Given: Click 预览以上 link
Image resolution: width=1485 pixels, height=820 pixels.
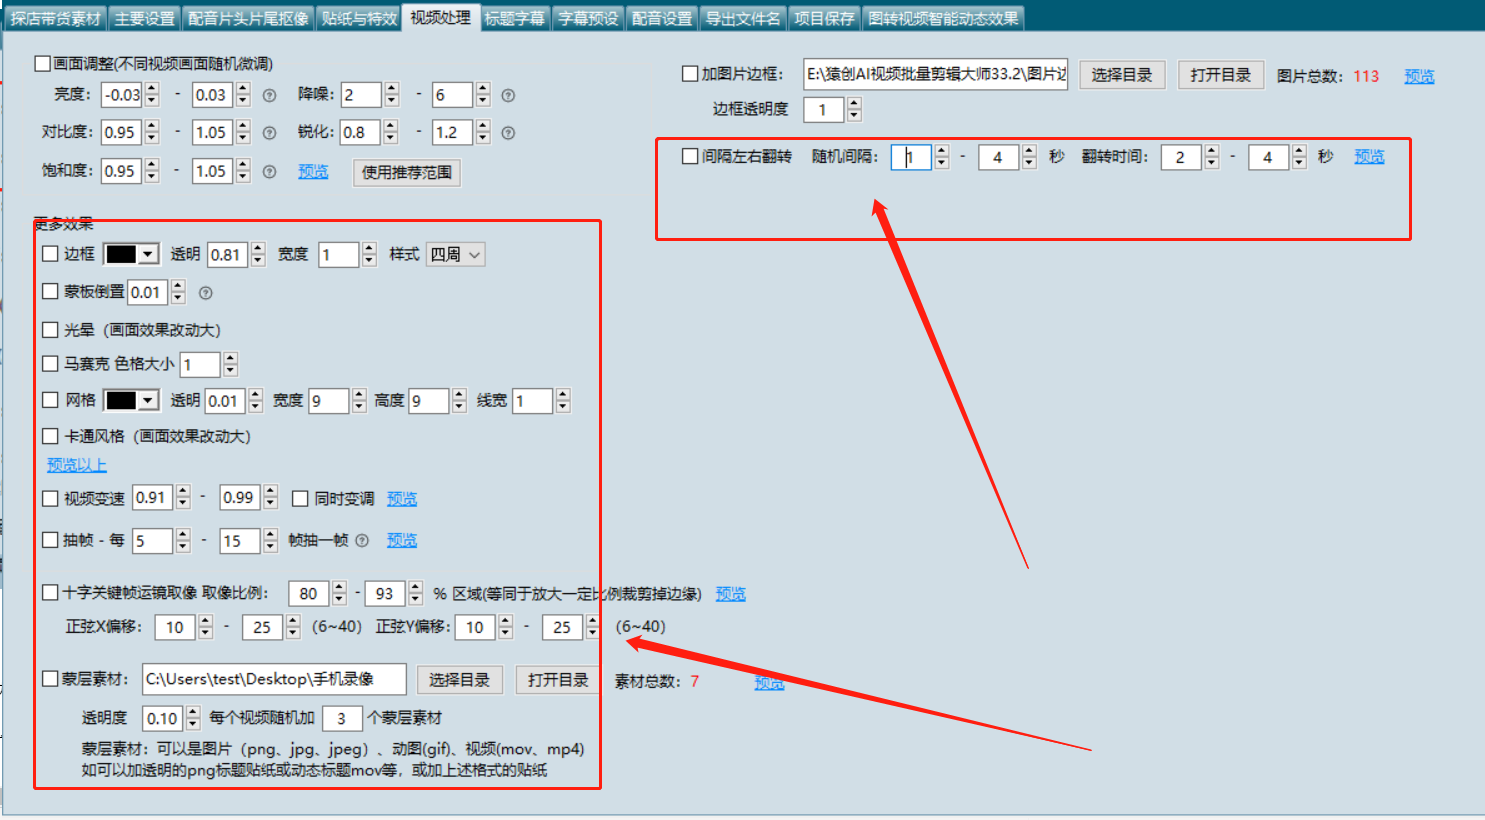Looking at the screenshot, I should [x=76, y=465].
